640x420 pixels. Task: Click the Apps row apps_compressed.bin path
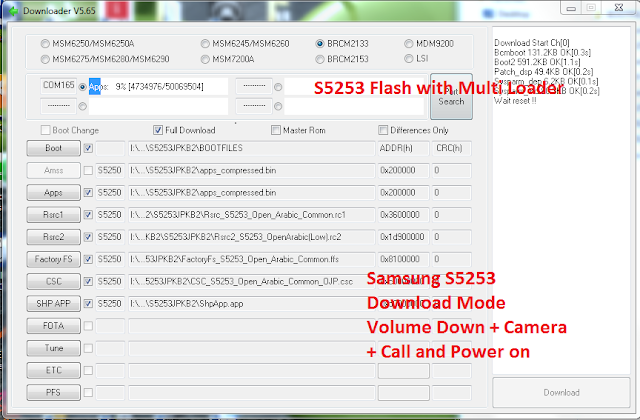coord(251,193)
